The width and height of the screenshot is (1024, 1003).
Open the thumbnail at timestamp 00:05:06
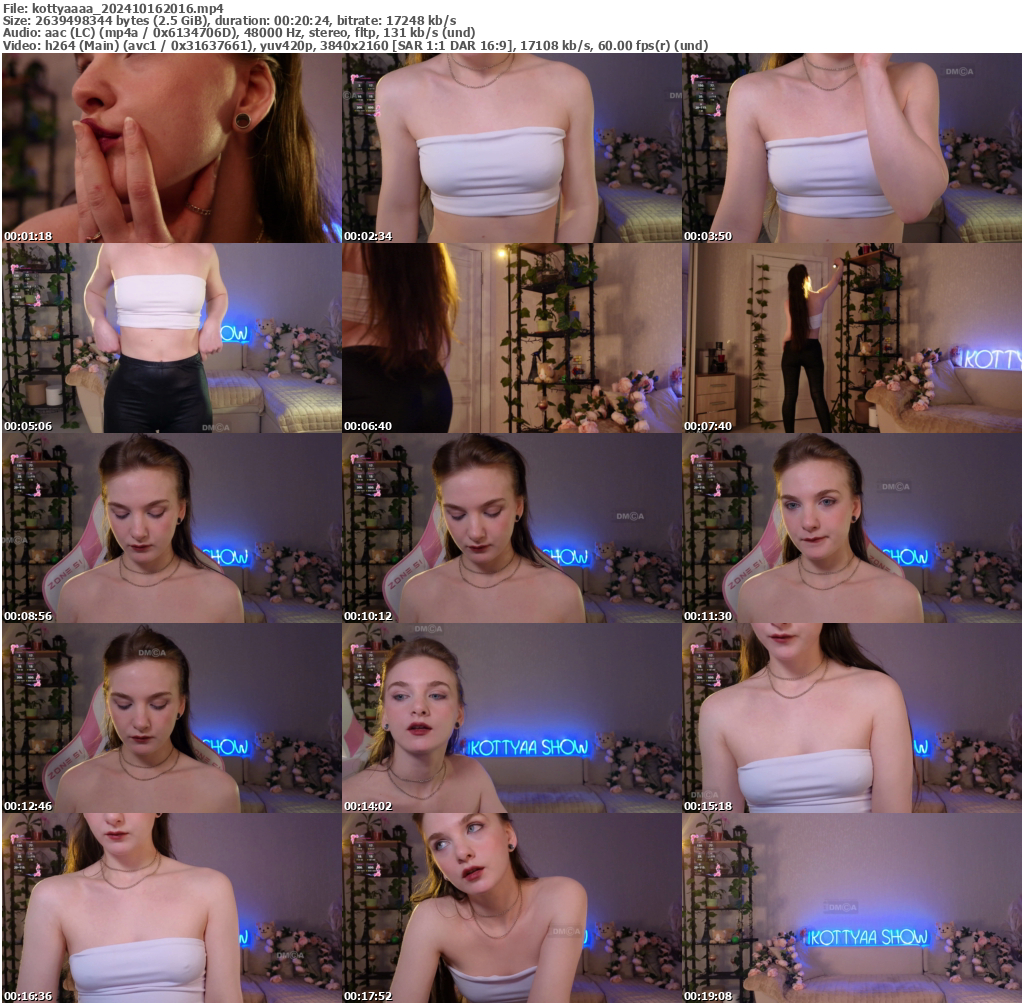pyautogui.click(x=170, y=336)
